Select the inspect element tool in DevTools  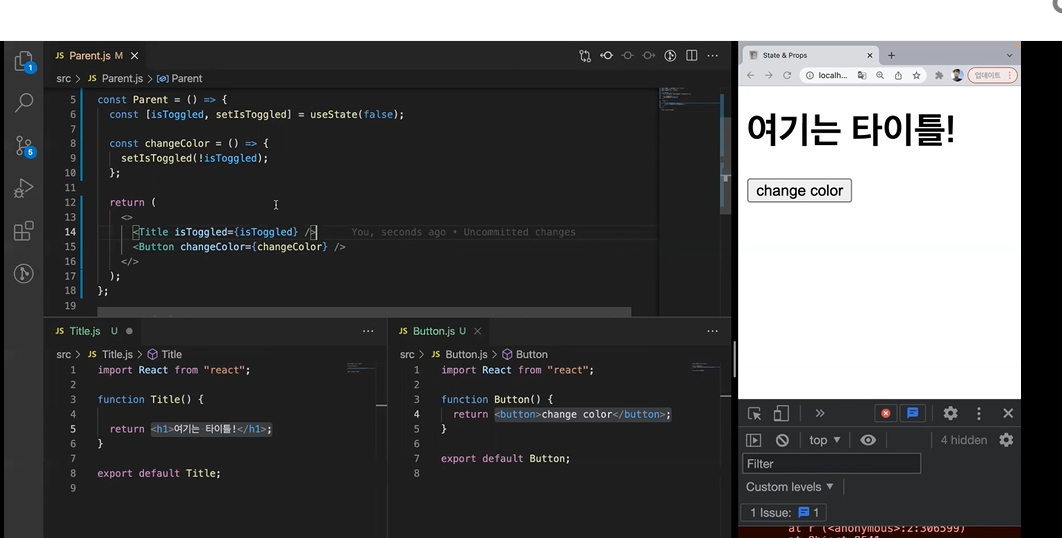click(x=754, y=413)
